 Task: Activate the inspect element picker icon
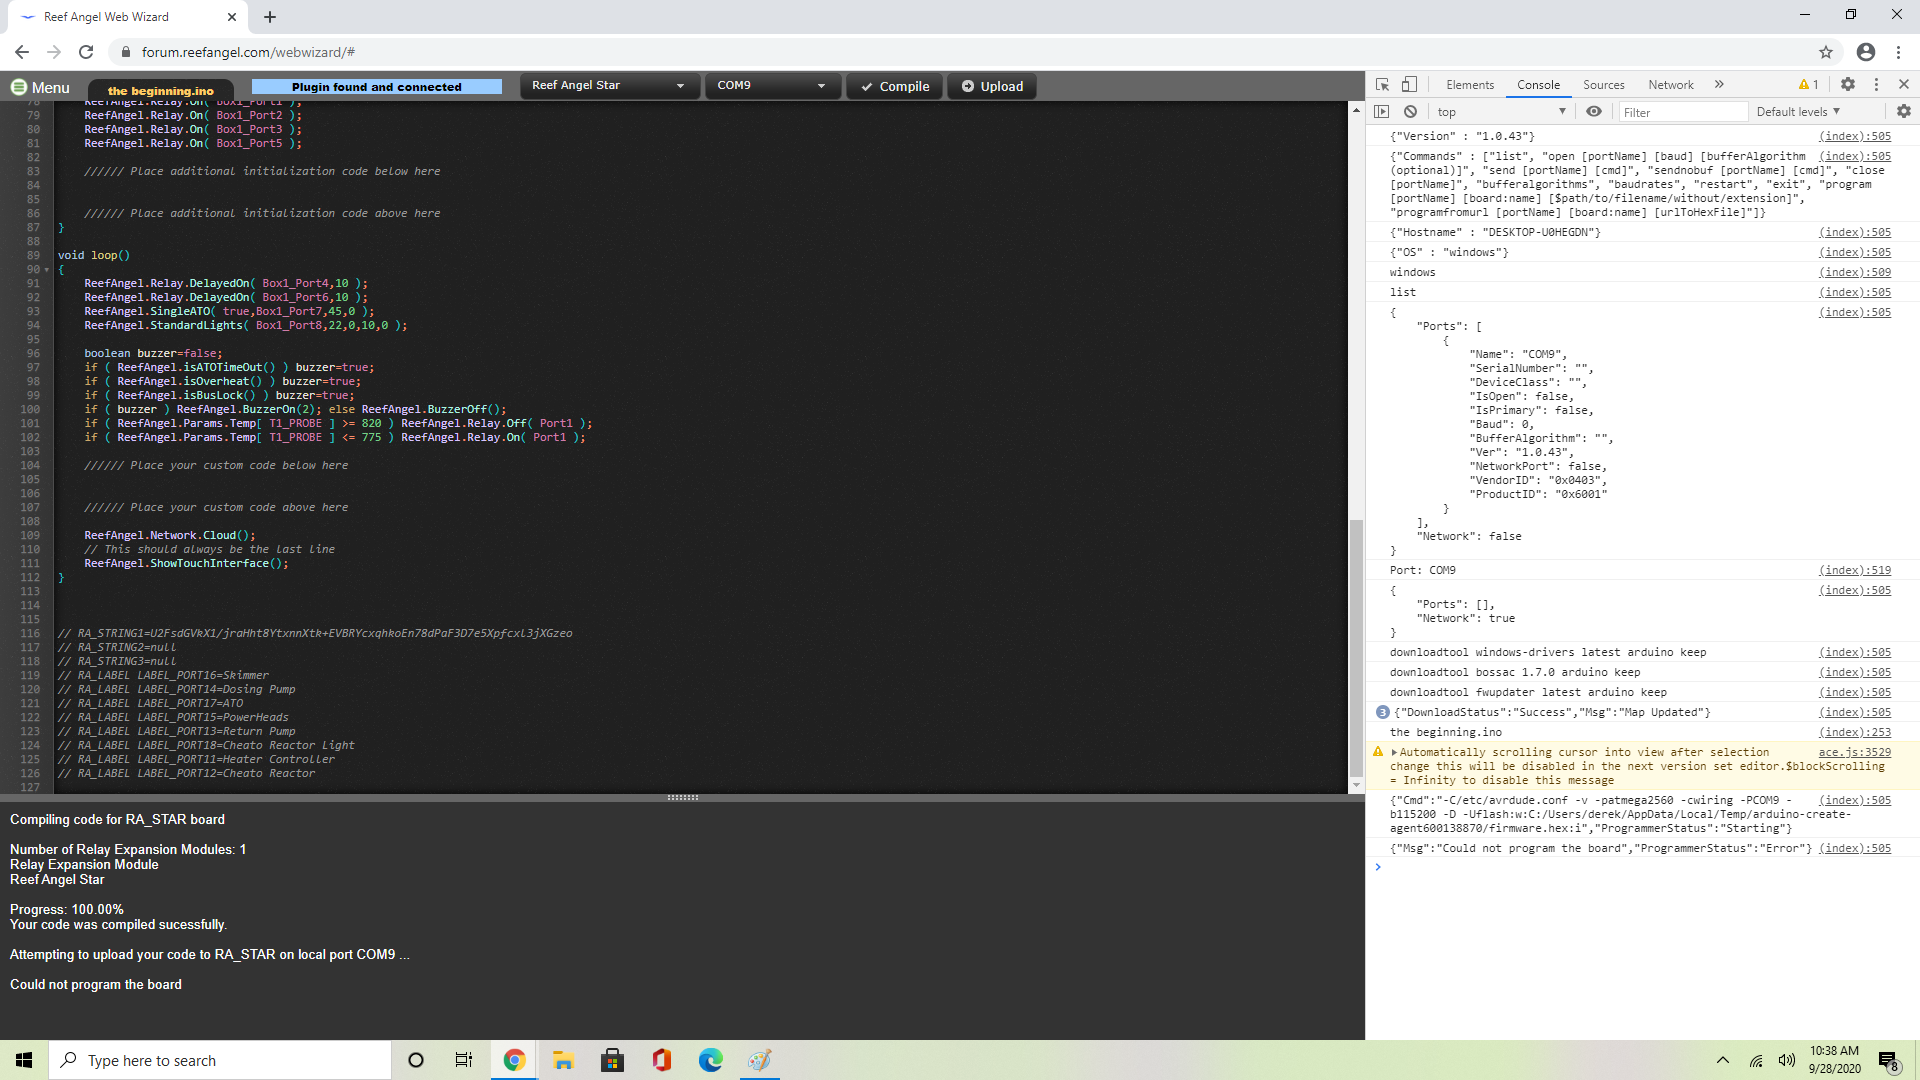[x=1382, y=85]
